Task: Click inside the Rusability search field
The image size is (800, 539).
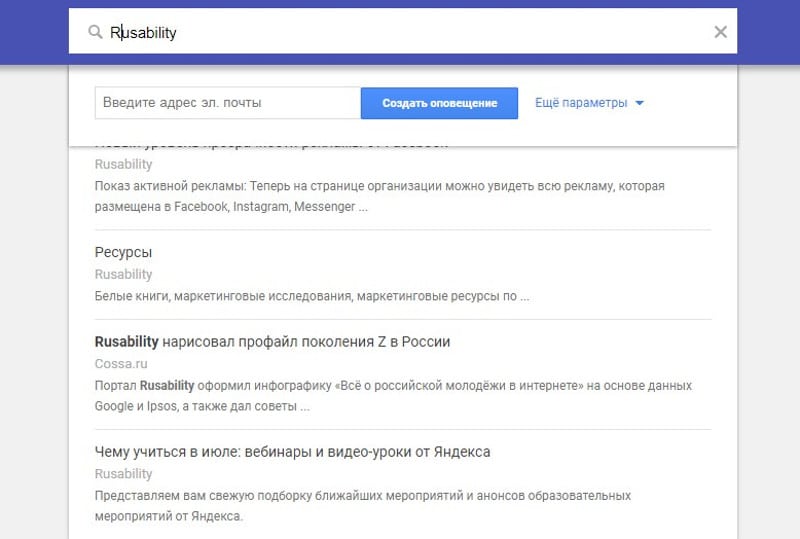Action: point(403,32)
